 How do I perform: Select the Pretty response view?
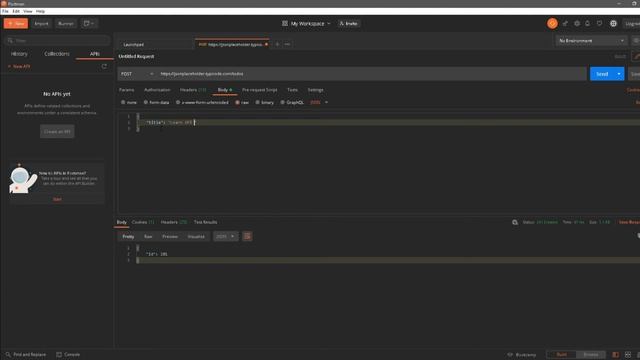128,237
